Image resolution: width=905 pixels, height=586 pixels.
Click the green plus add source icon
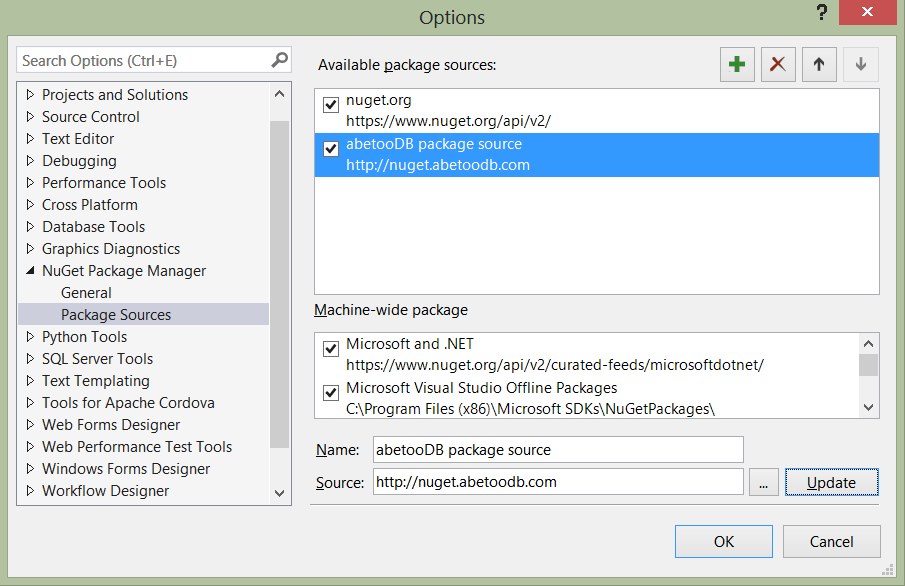point(737,65)
